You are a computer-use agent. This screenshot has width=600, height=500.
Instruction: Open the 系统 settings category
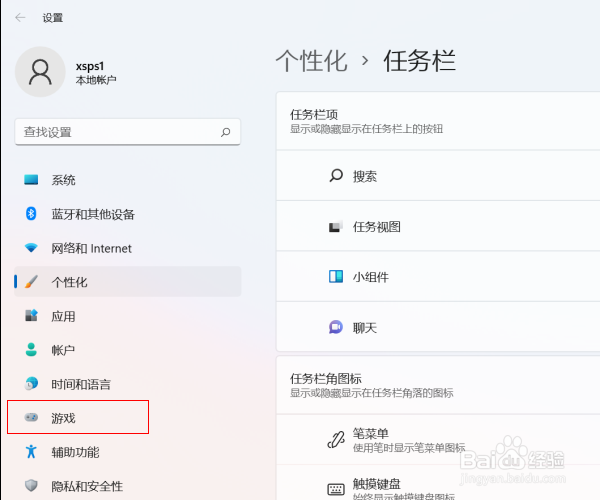[x=127, y=180]
